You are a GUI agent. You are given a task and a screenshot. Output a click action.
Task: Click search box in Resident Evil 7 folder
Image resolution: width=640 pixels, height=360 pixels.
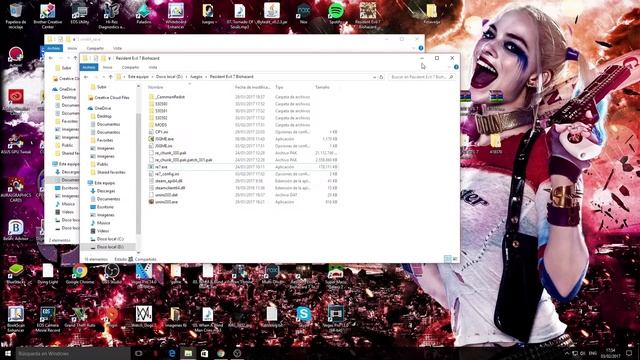tap(421, 77)
